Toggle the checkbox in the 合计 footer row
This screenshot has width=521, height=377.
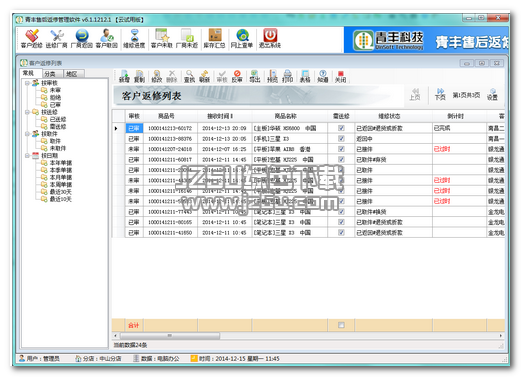[341, 325]
